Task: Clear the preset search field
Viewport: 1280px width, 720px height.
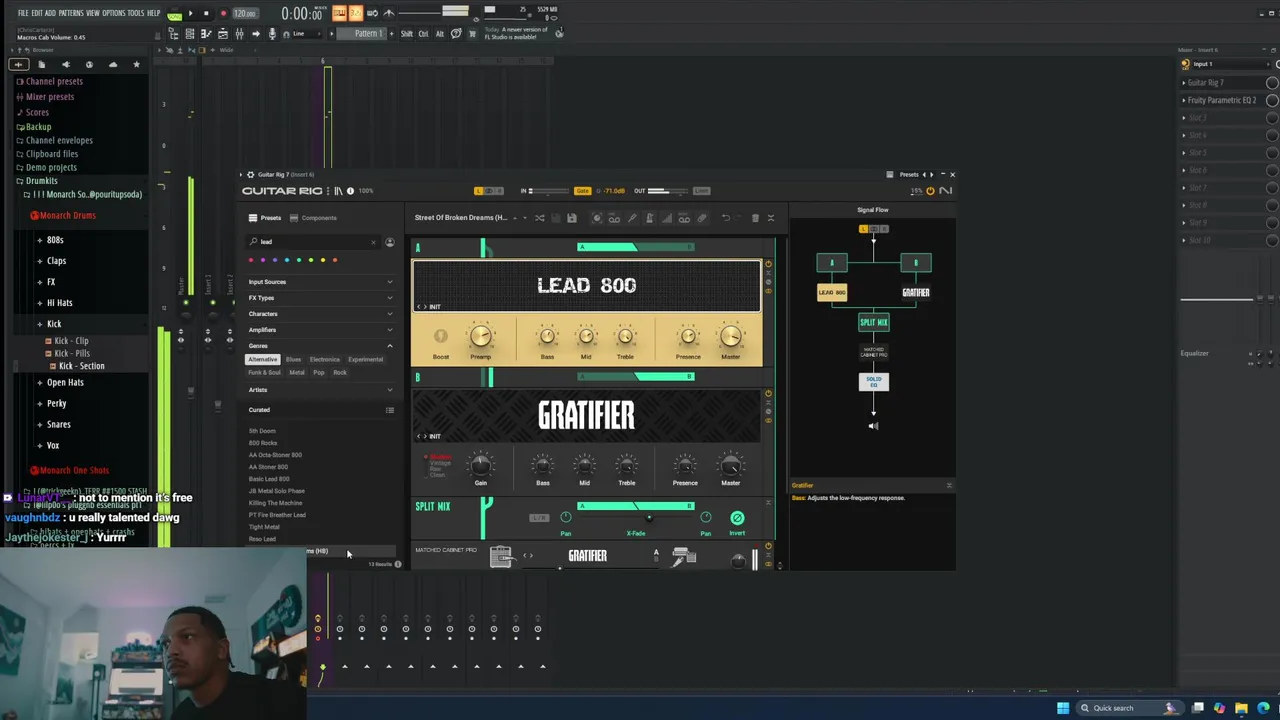Action: tap(374, 242)
